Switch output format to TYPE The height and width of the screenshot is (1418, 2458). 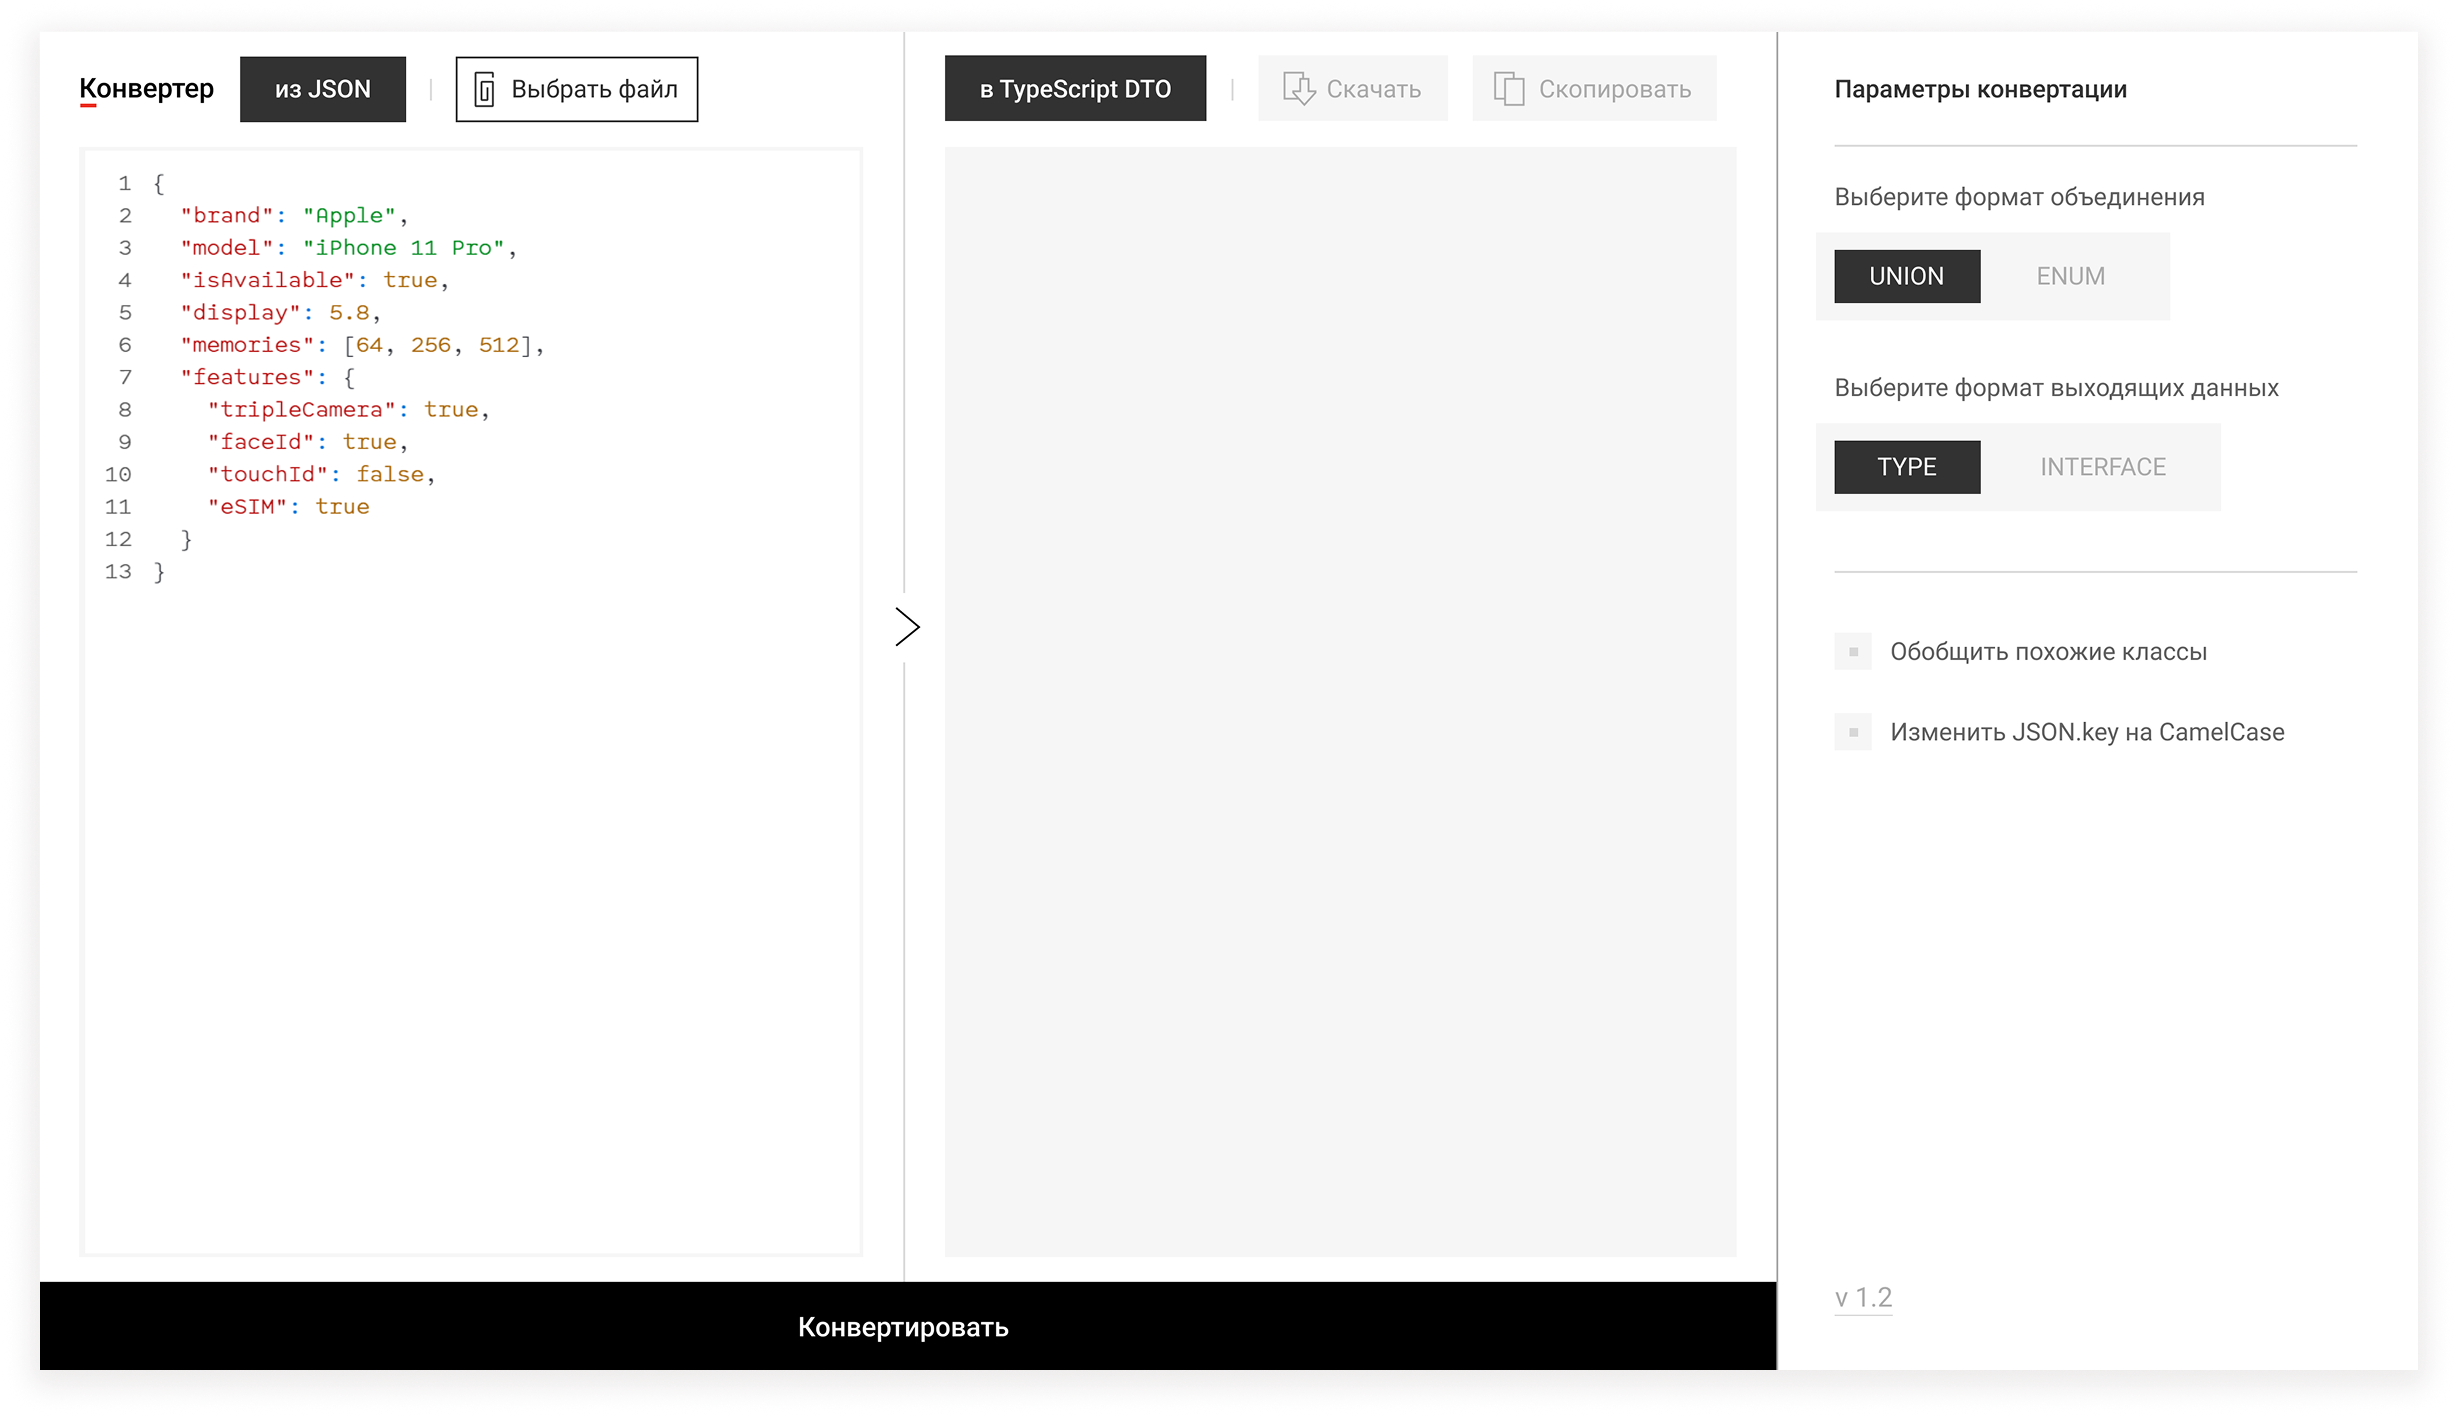(1906, 467)
